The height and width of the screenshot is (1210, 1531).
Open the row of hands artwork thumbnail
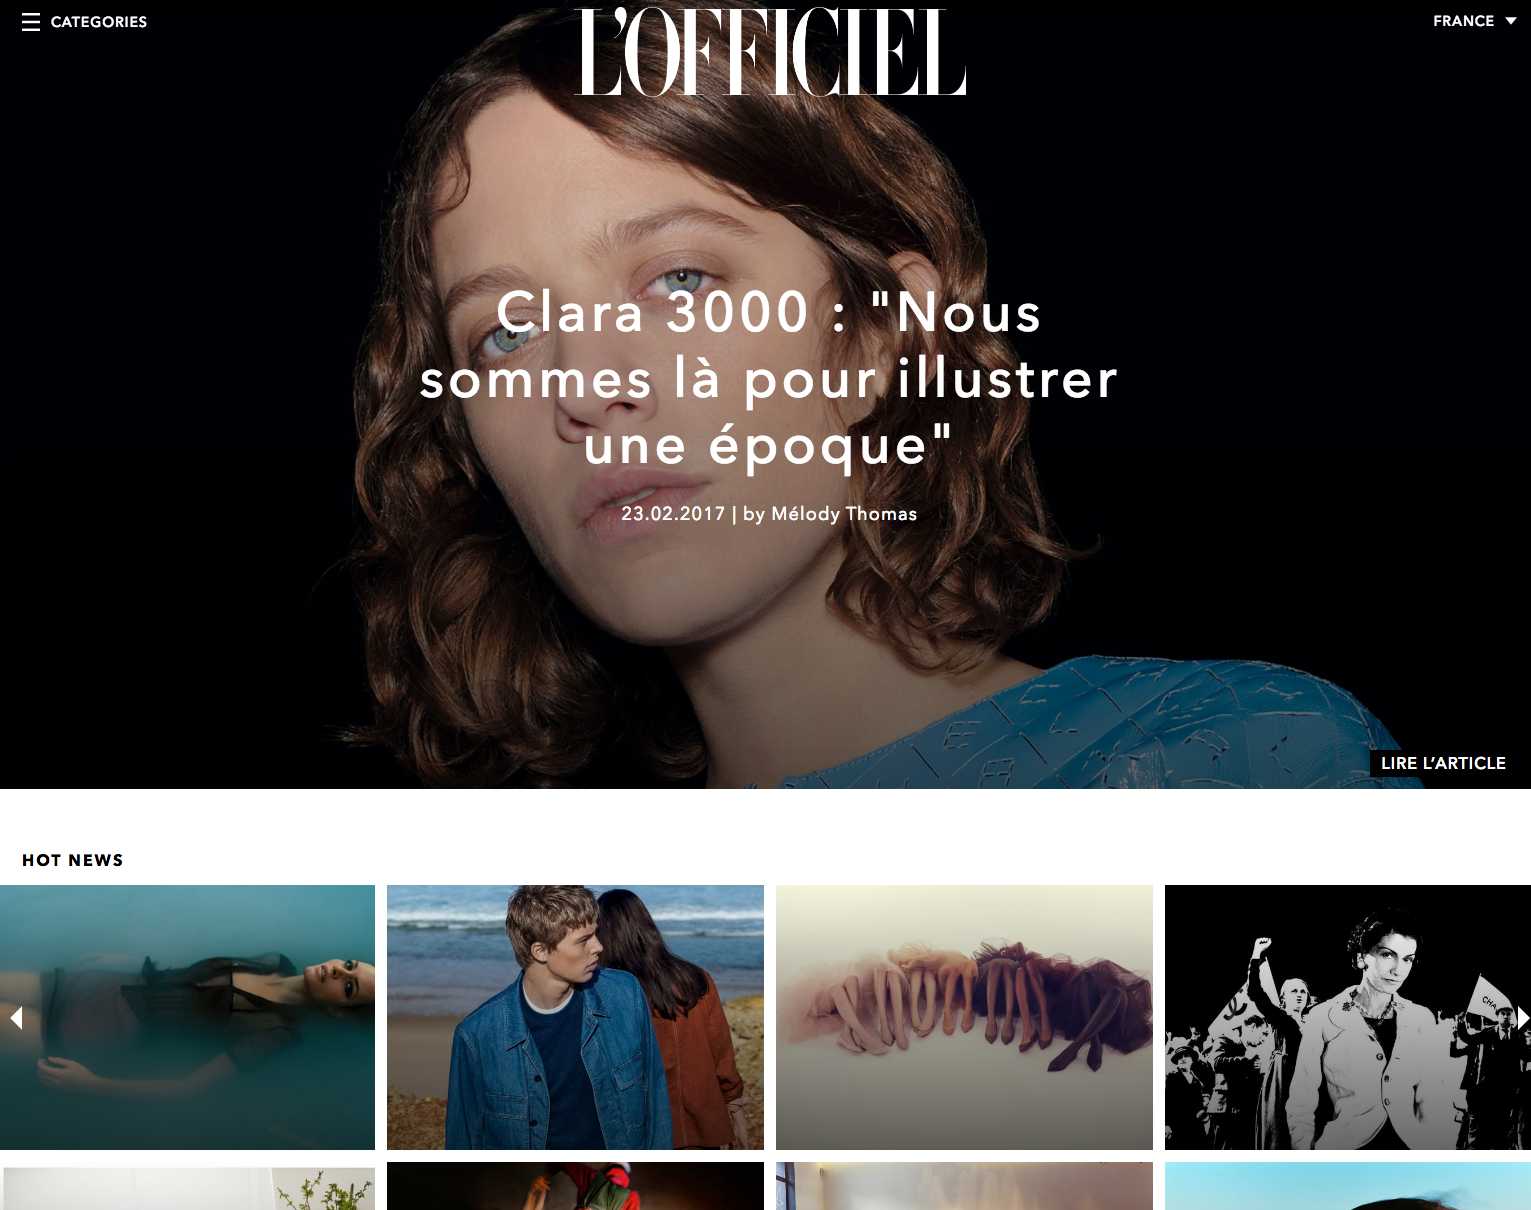[964, 1017]
